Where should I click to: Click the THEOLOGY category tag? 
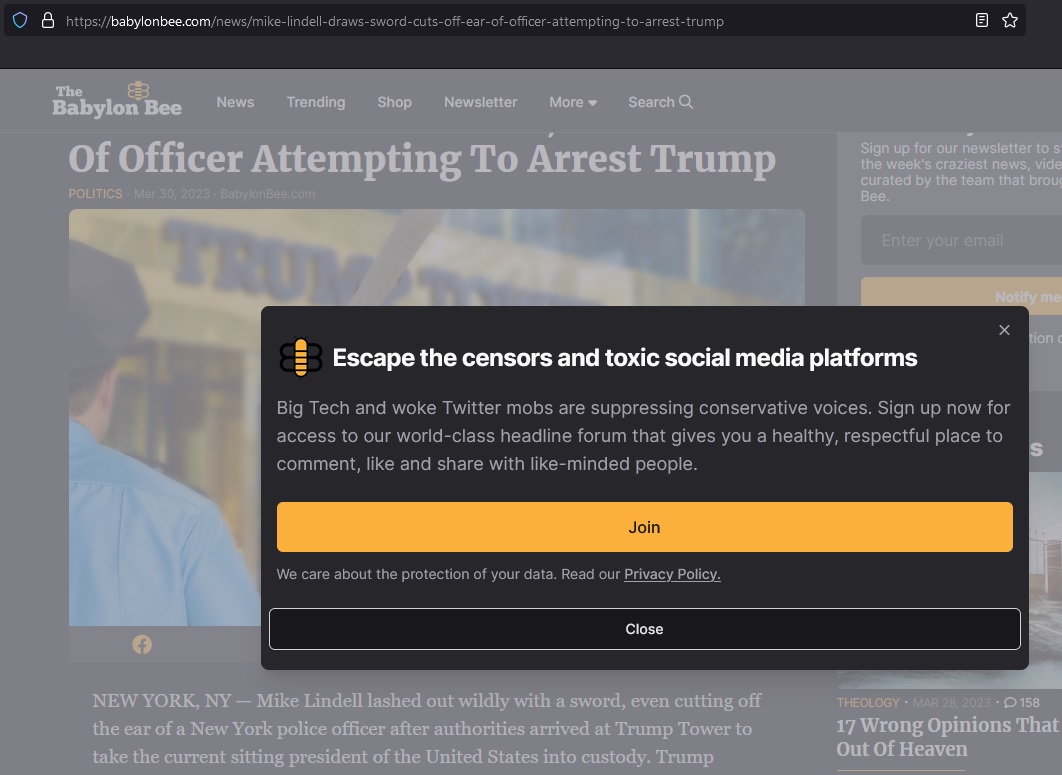coord(868,703)
